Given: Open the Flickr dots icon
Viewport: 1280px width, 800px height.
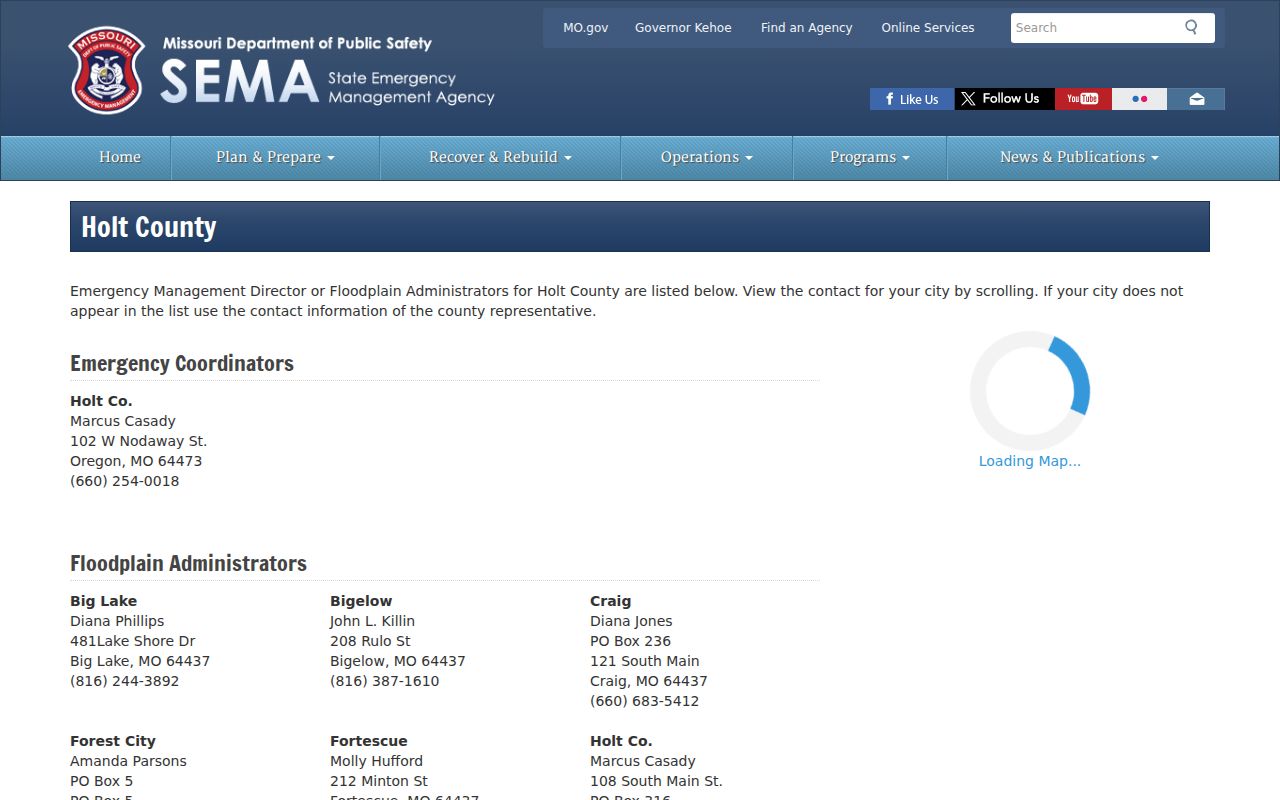Looking at the screenshot, I should click(x=1139, y=99).
